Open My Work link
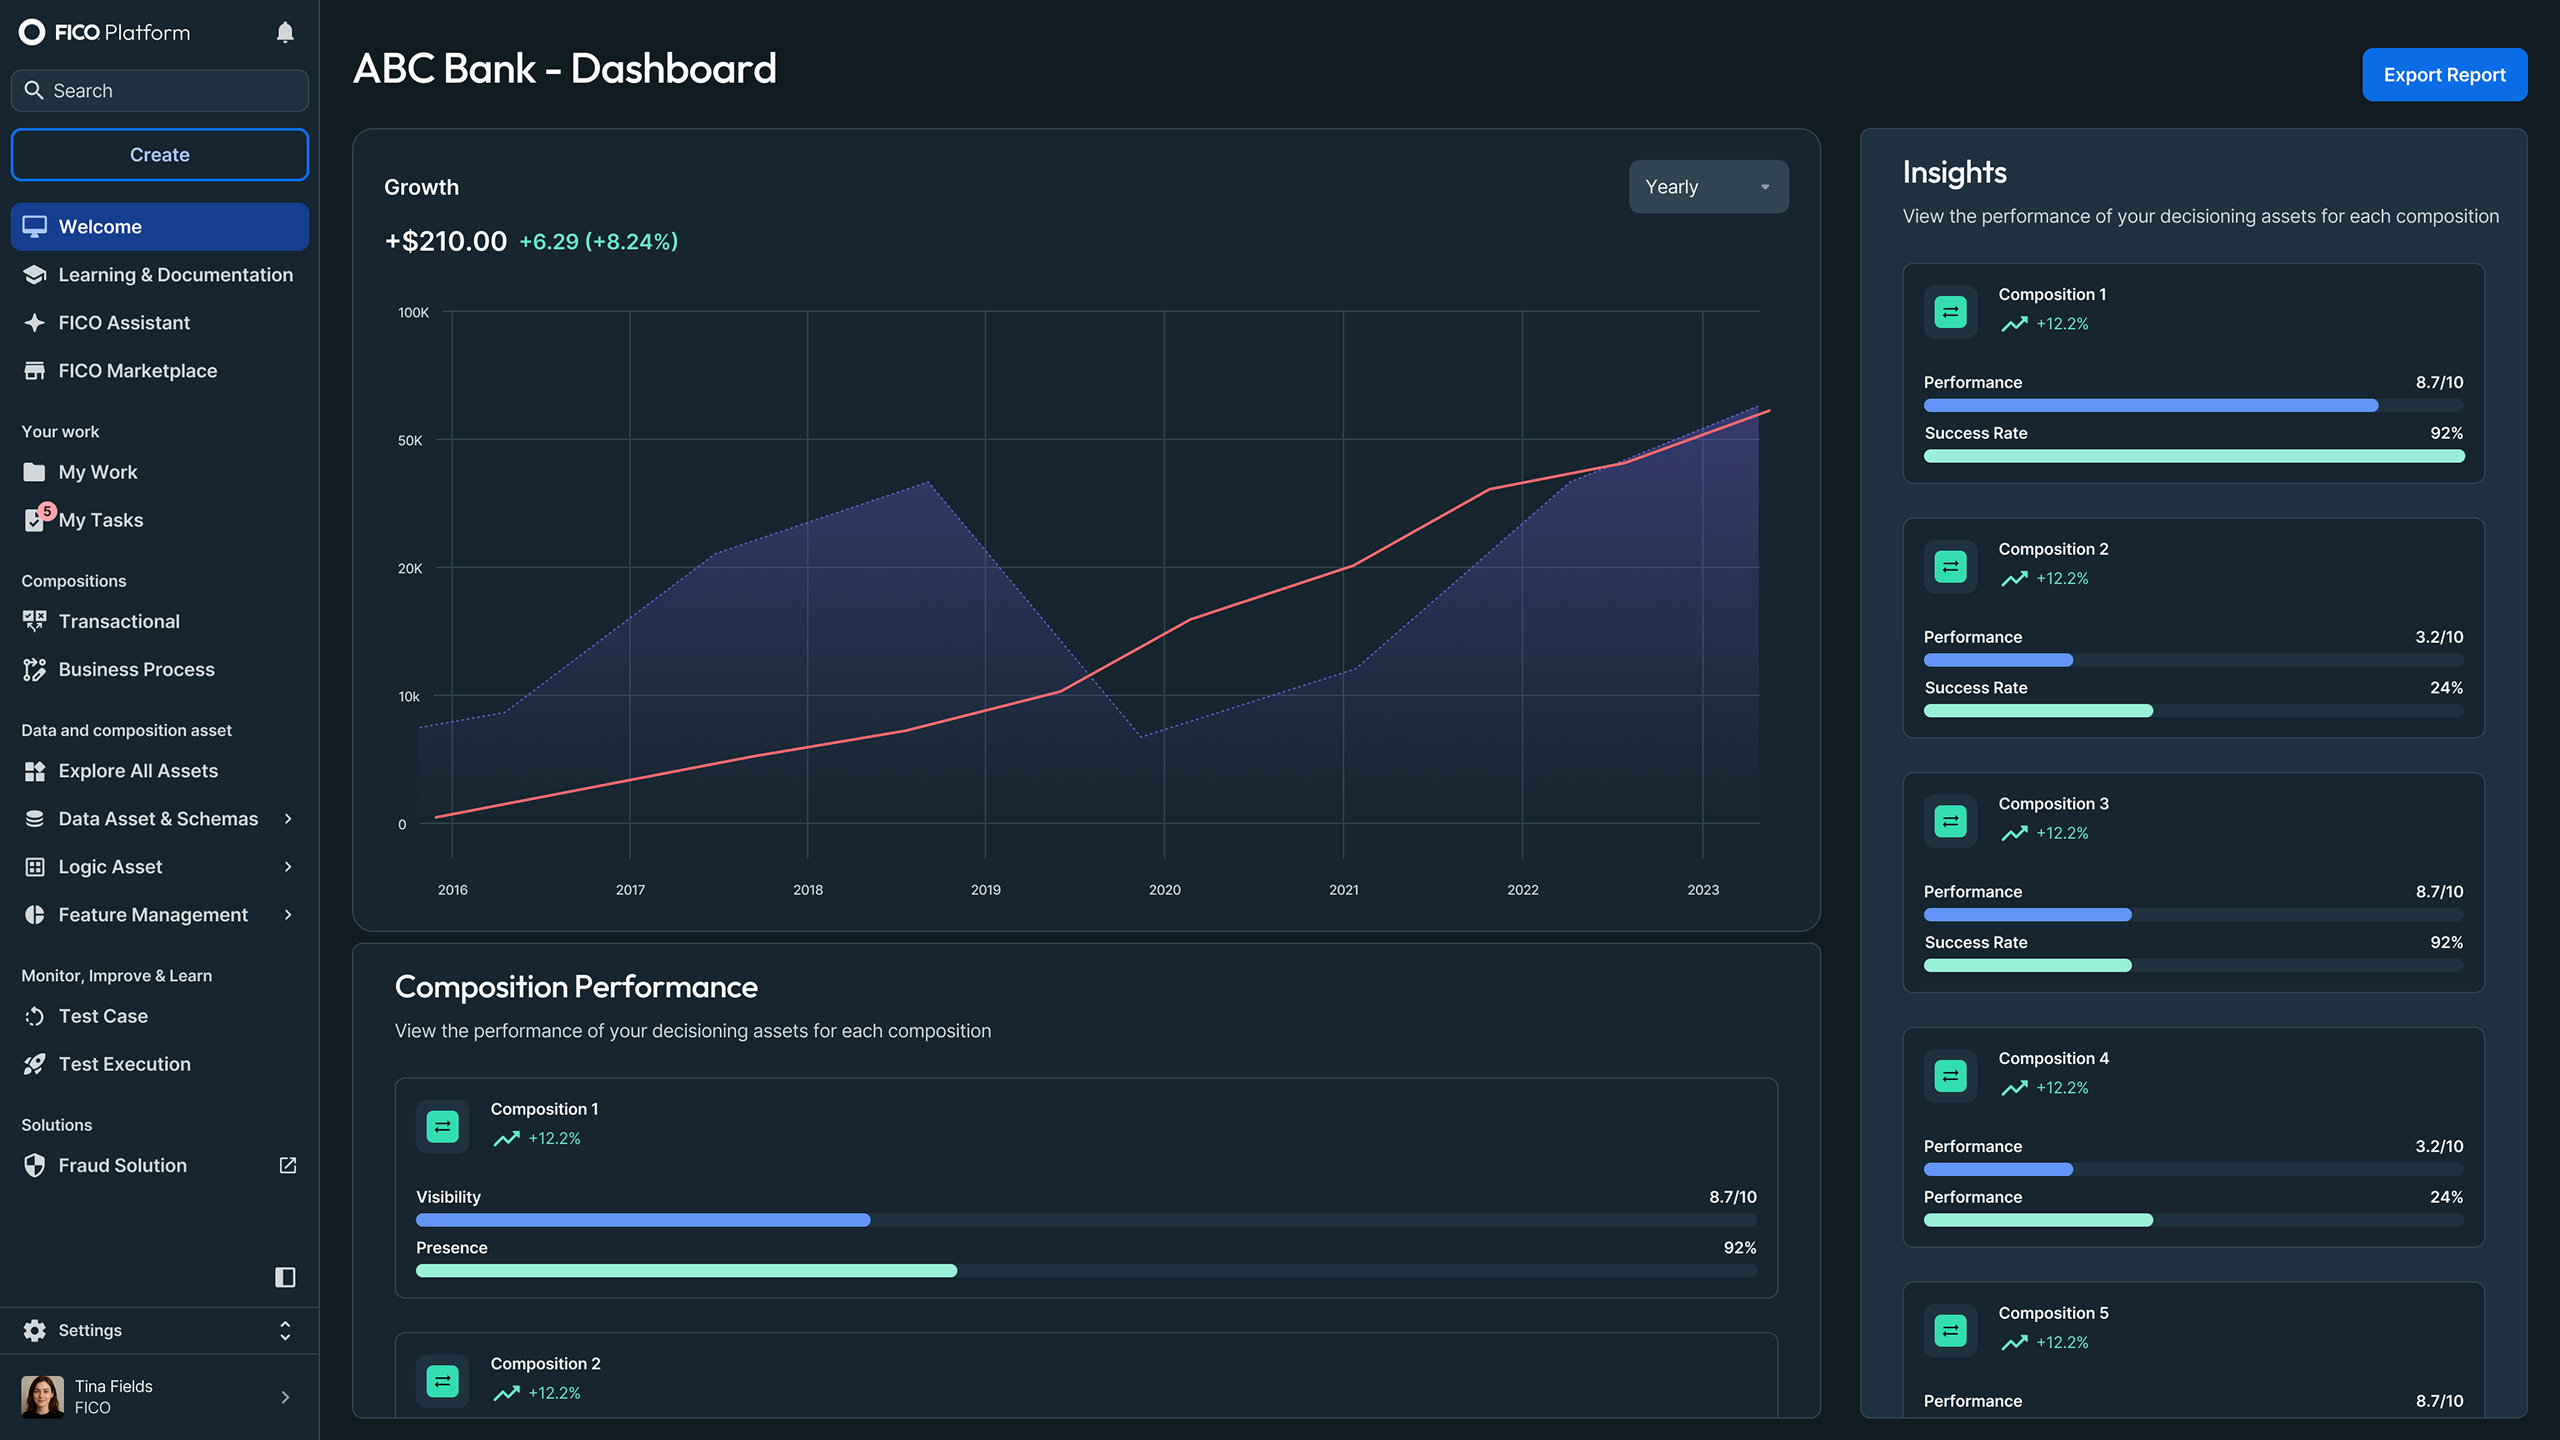The width and height of the screenshot is (2560, 1440). coord(160,472)
